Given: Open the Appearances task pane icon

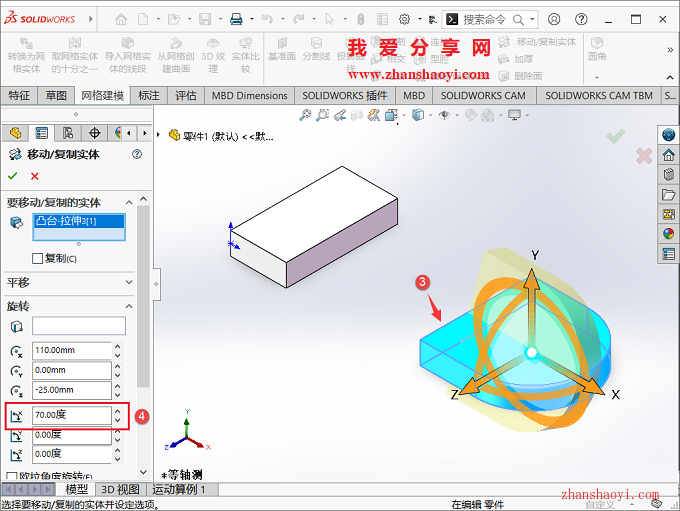Looking at the screenshot, I should click(x=668, y=233).
